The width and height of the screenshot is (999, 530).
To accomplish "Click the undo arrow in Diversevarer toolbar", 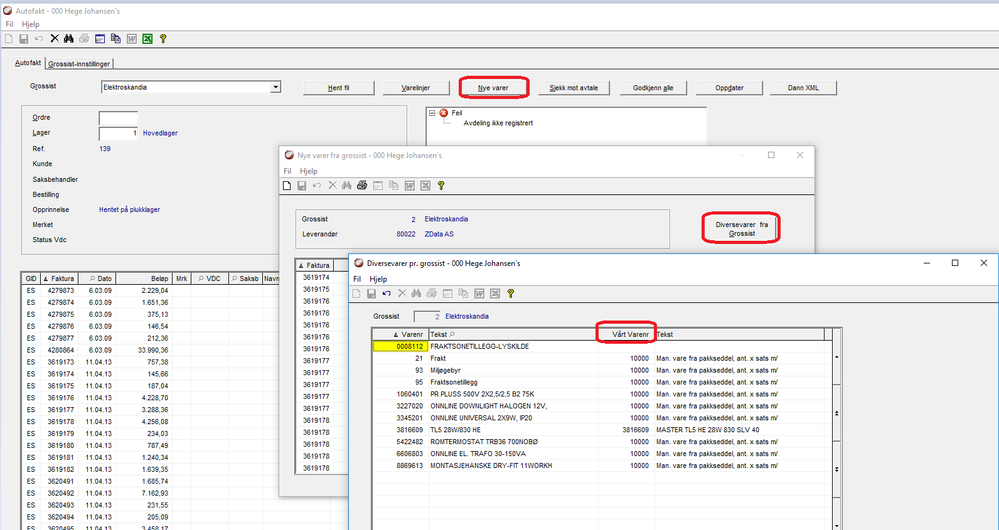I will (x=387, y=293).
